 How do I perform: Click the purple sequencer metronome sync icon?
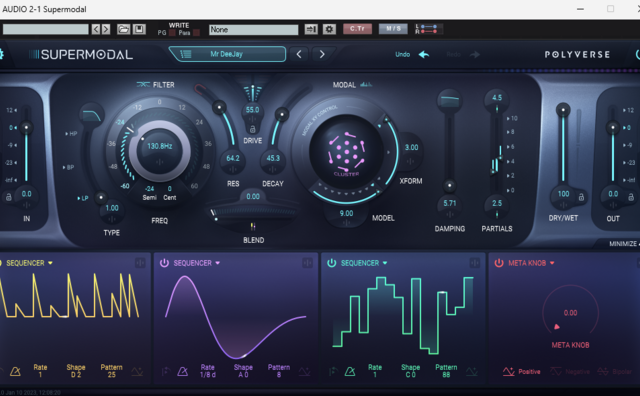pyautogui.click(x=182, y=372)
